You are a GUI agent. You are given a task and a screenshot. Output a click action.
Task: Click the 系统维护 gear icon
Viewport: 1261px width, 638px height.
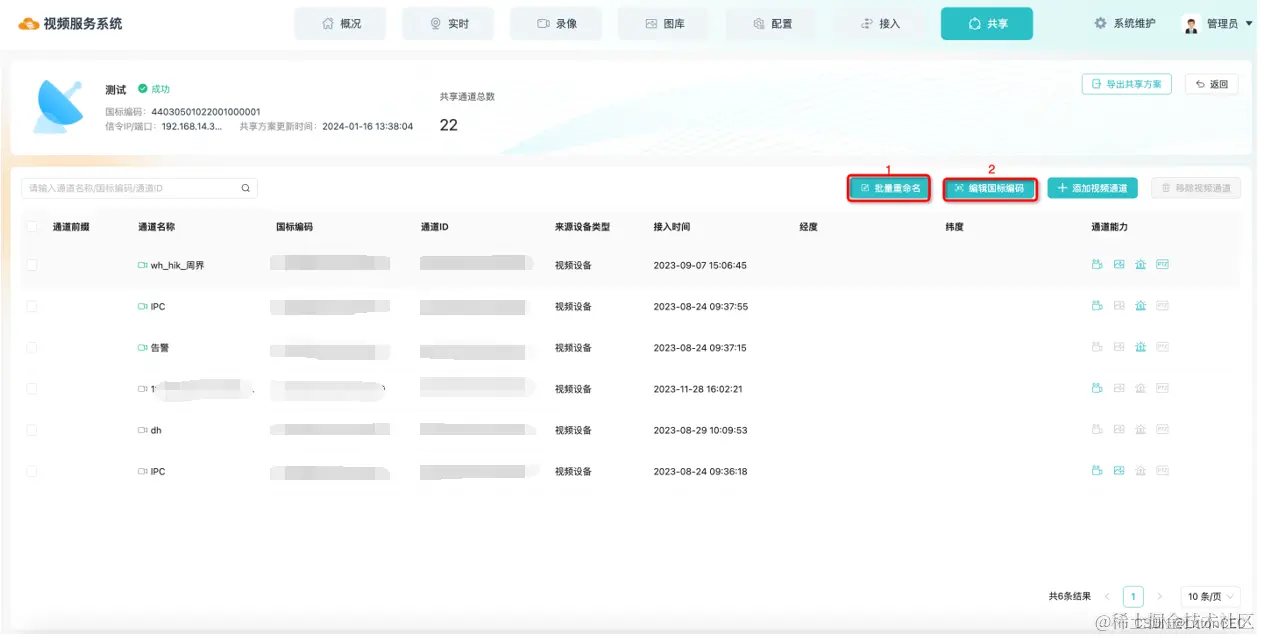coord(1100,23)
